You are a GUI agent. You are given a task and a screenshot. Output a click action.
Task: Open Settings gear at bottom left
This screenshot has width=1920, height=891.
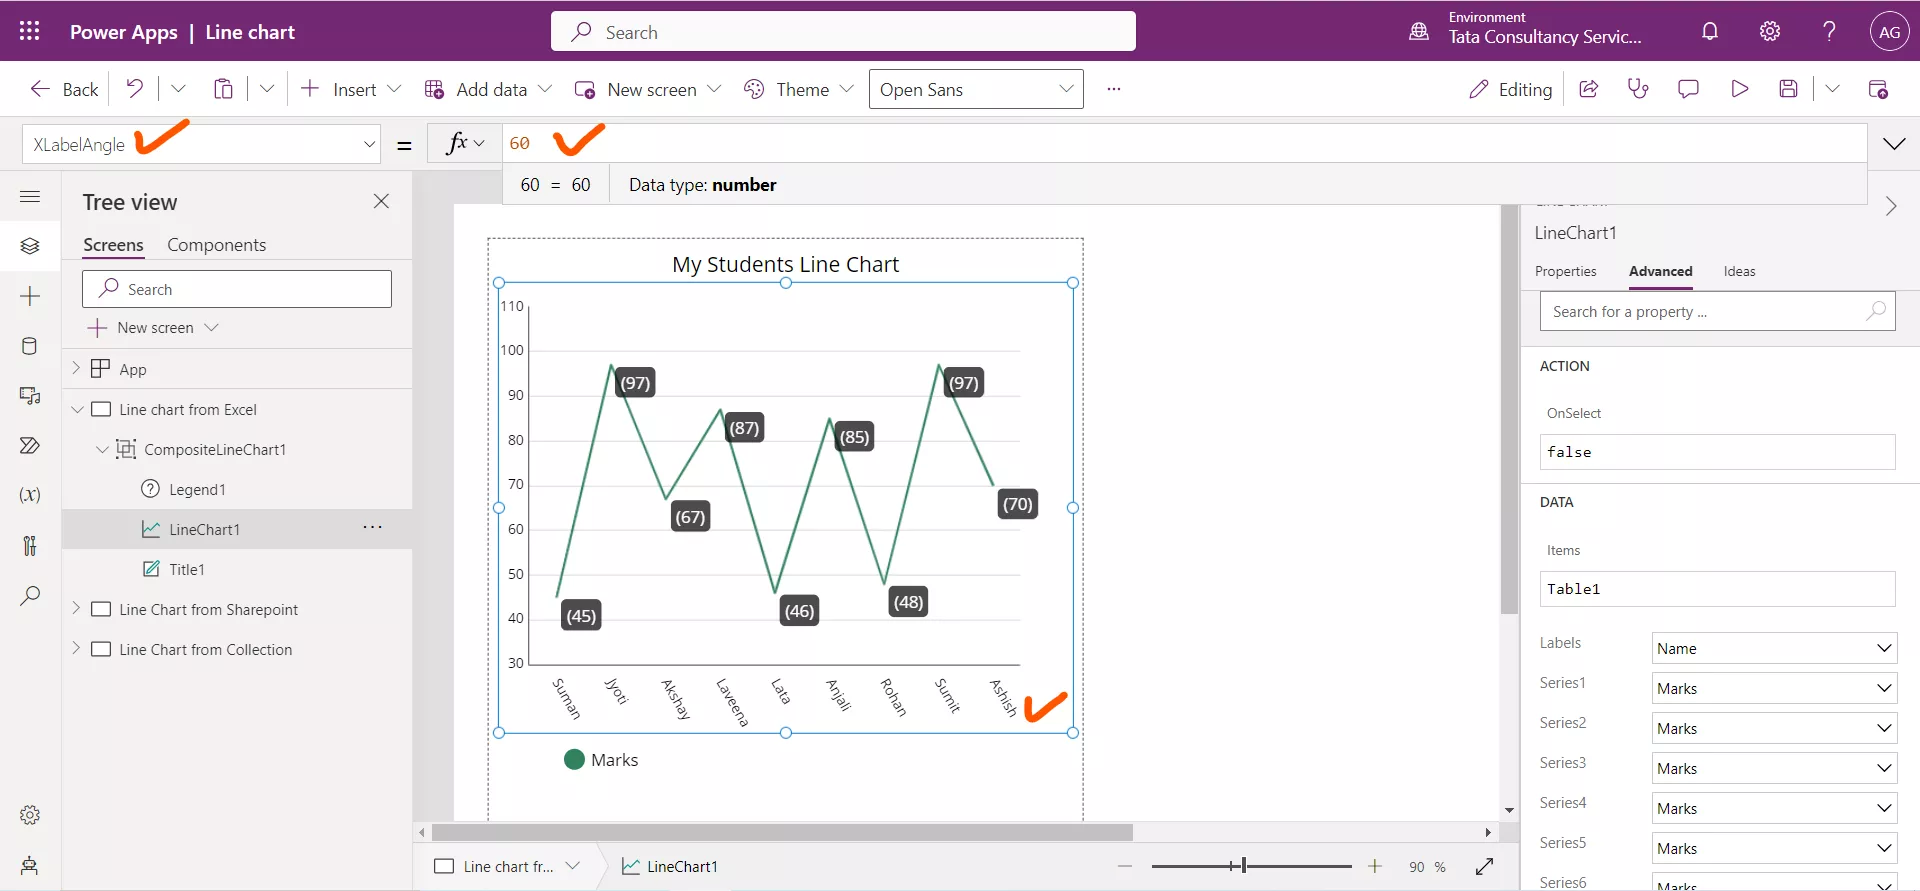[x=30, y=815]
